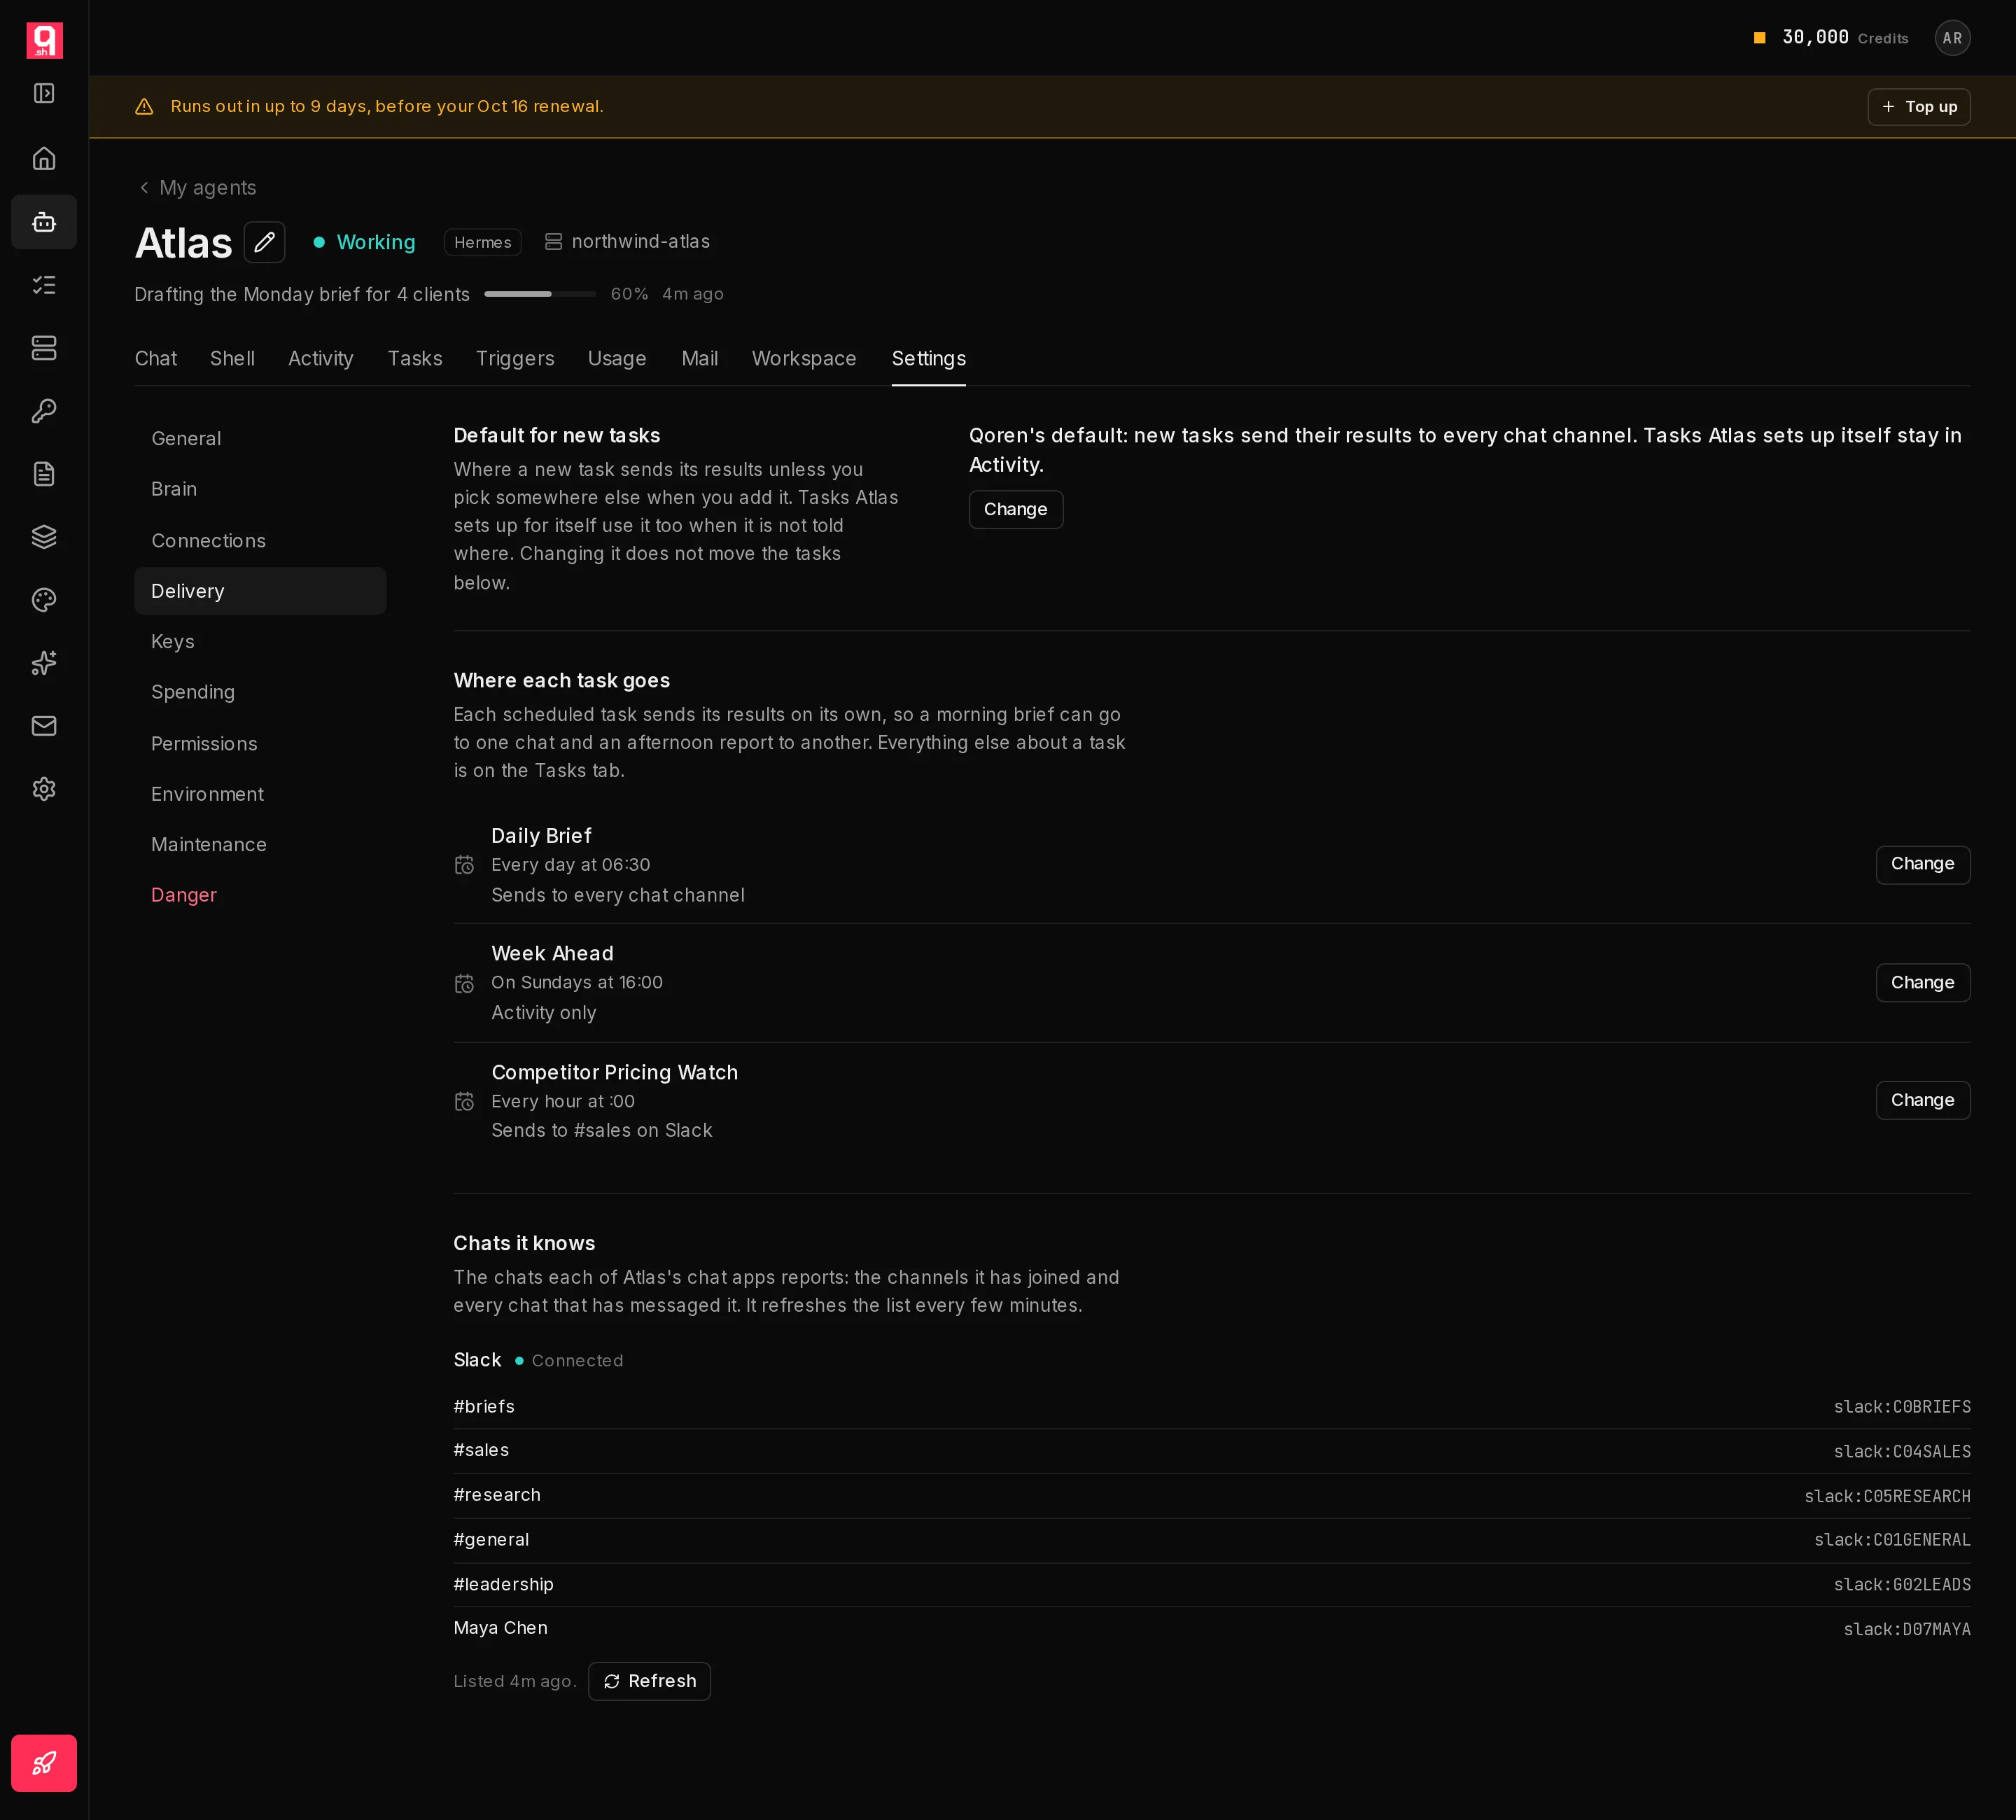Open the servers icon in sidebar

click(x=44, y=348)
